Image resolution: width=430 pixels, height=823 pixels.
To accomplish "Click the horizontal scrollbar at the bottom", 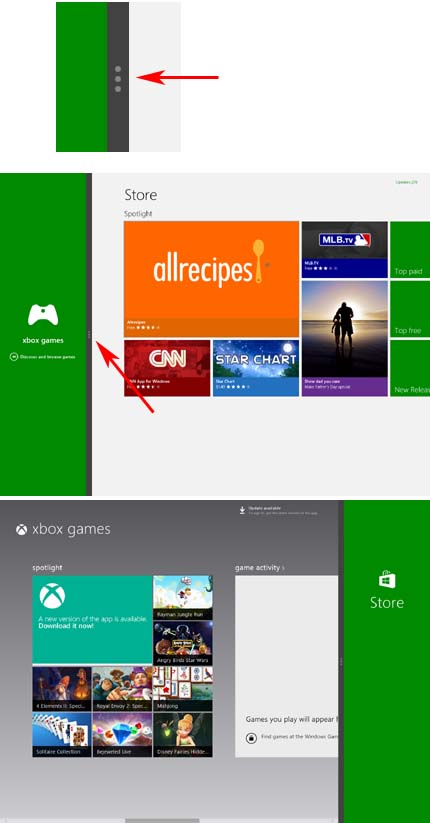I will (x=162, y=820).
